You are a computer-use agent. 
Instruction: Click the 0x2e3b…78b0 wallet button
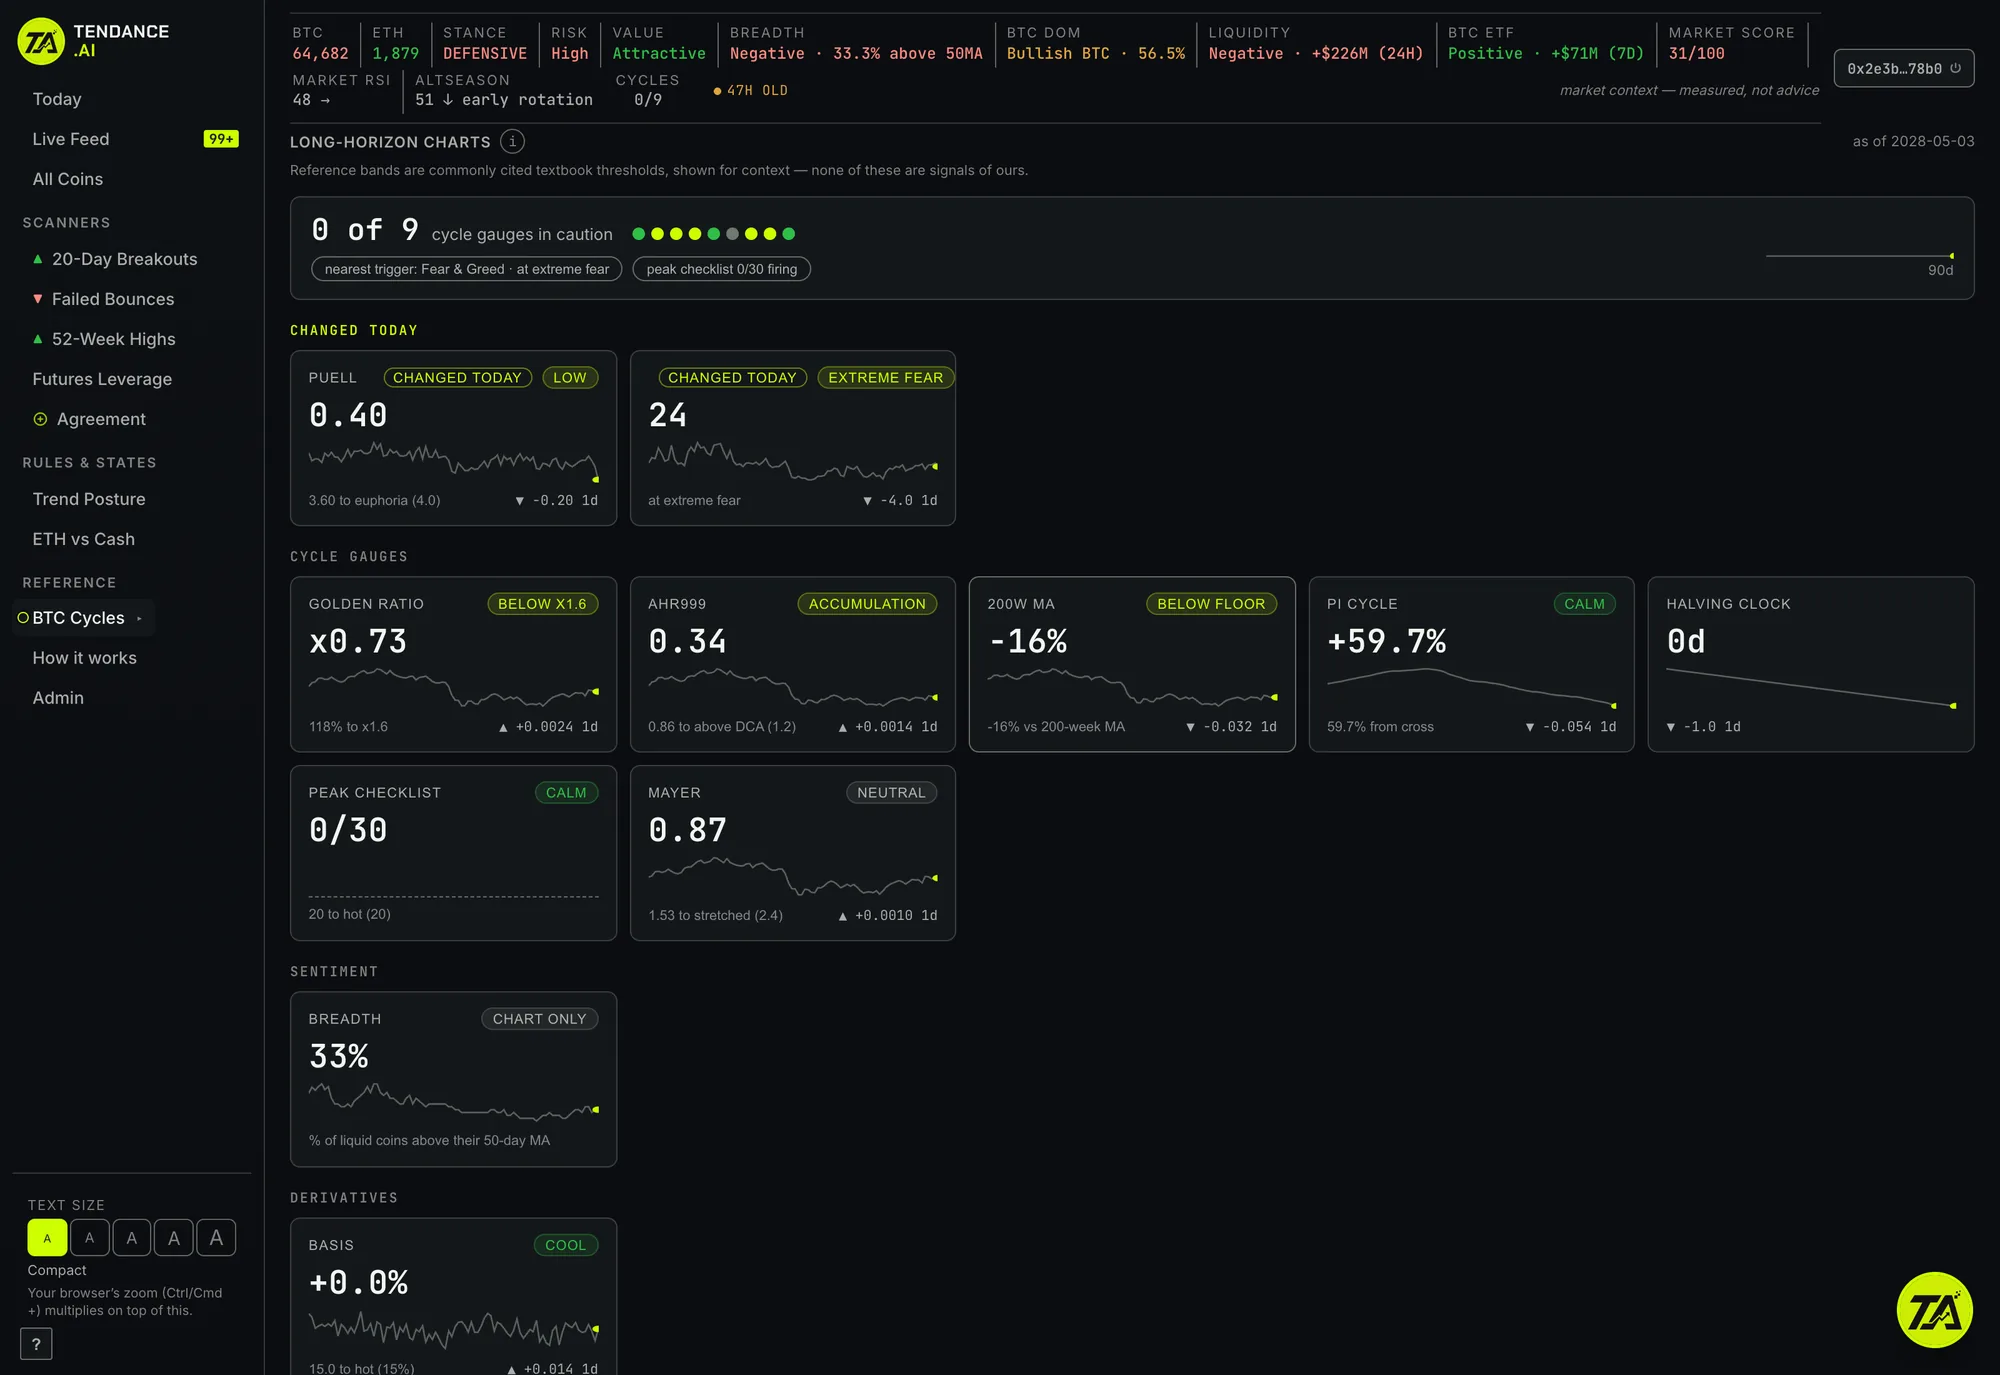[1904, 68]
